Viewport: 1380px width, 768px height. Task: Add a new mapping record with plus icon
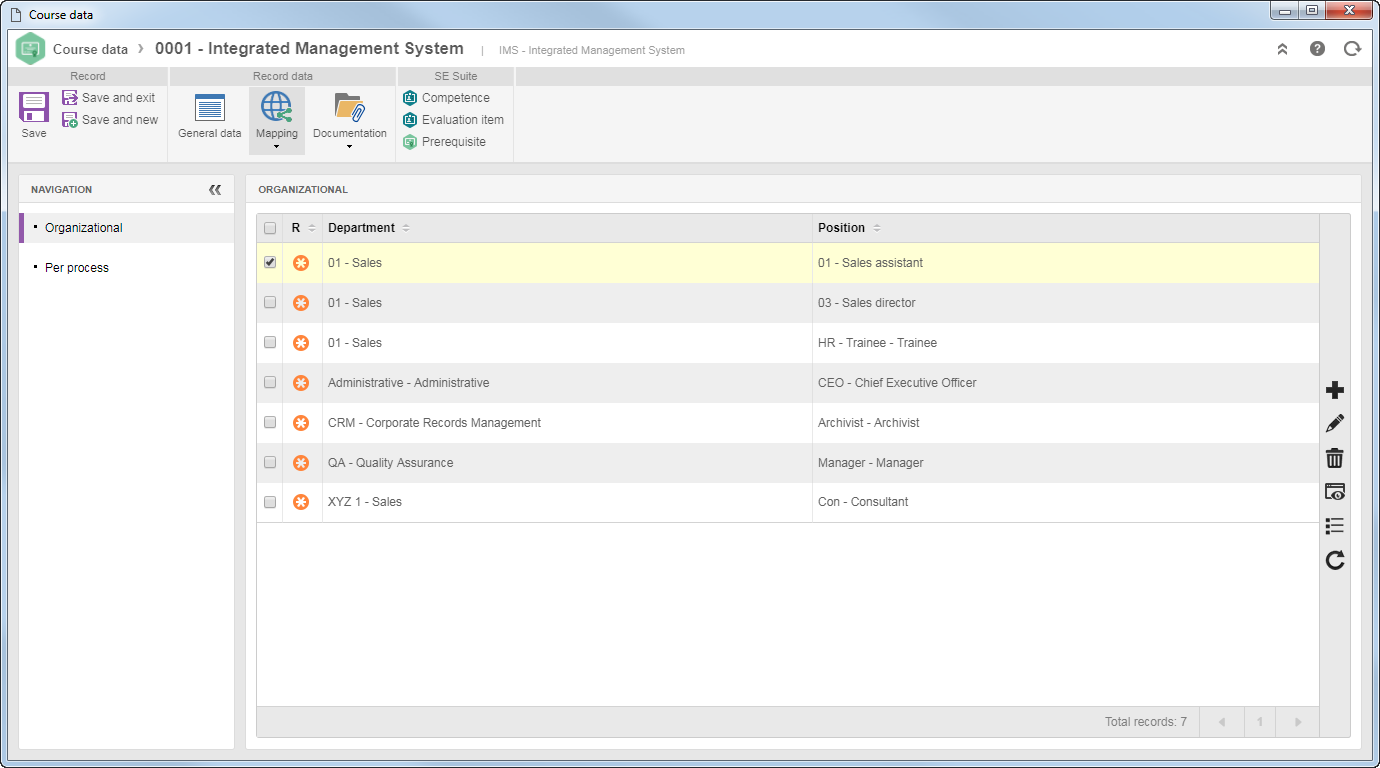point(1335,390)
